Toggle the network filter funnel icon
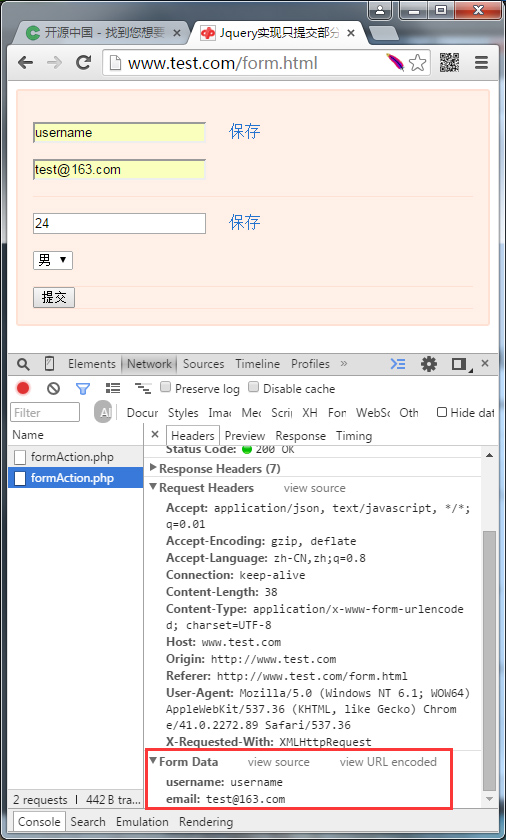This screenshot has width=506, height=840. point(82,388)
